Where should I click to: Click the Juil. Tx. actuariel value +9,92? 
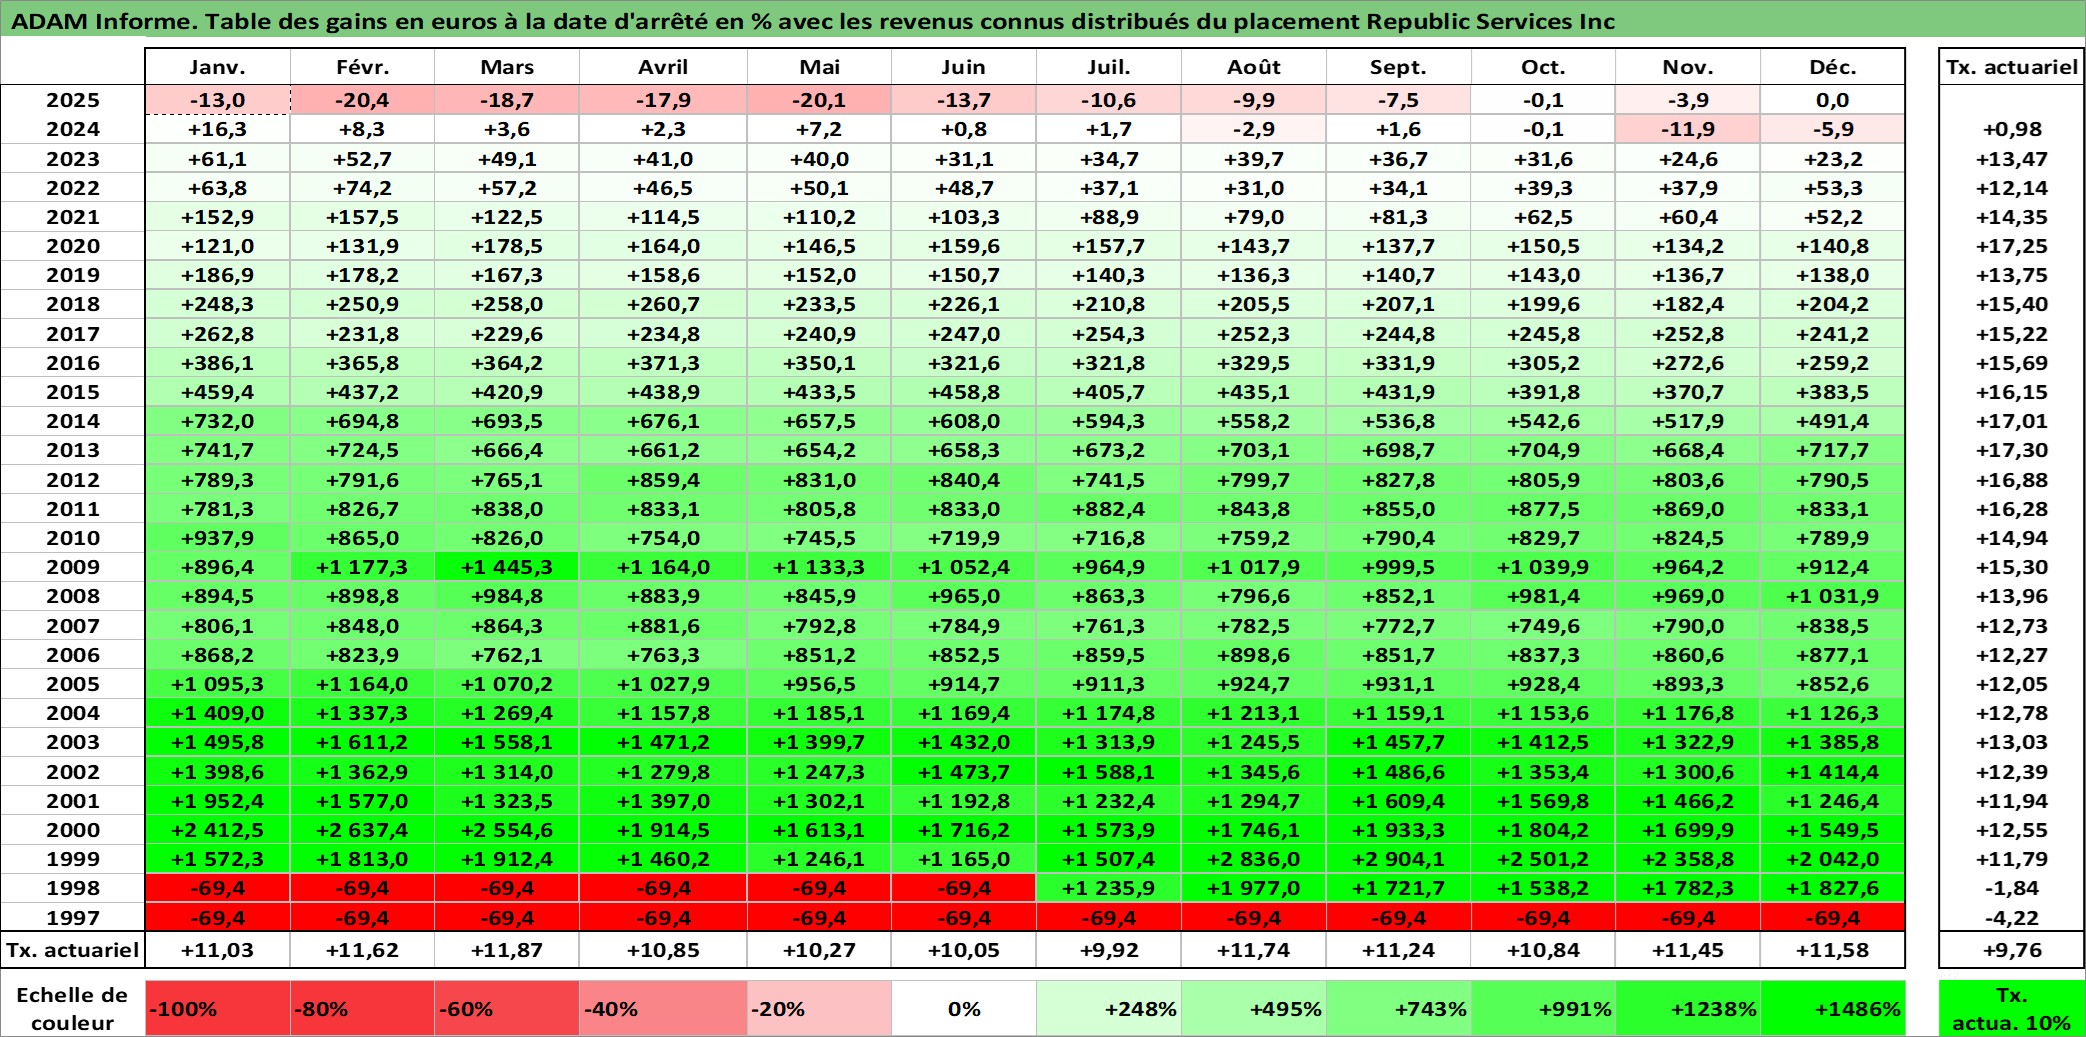click(1109, 950)
